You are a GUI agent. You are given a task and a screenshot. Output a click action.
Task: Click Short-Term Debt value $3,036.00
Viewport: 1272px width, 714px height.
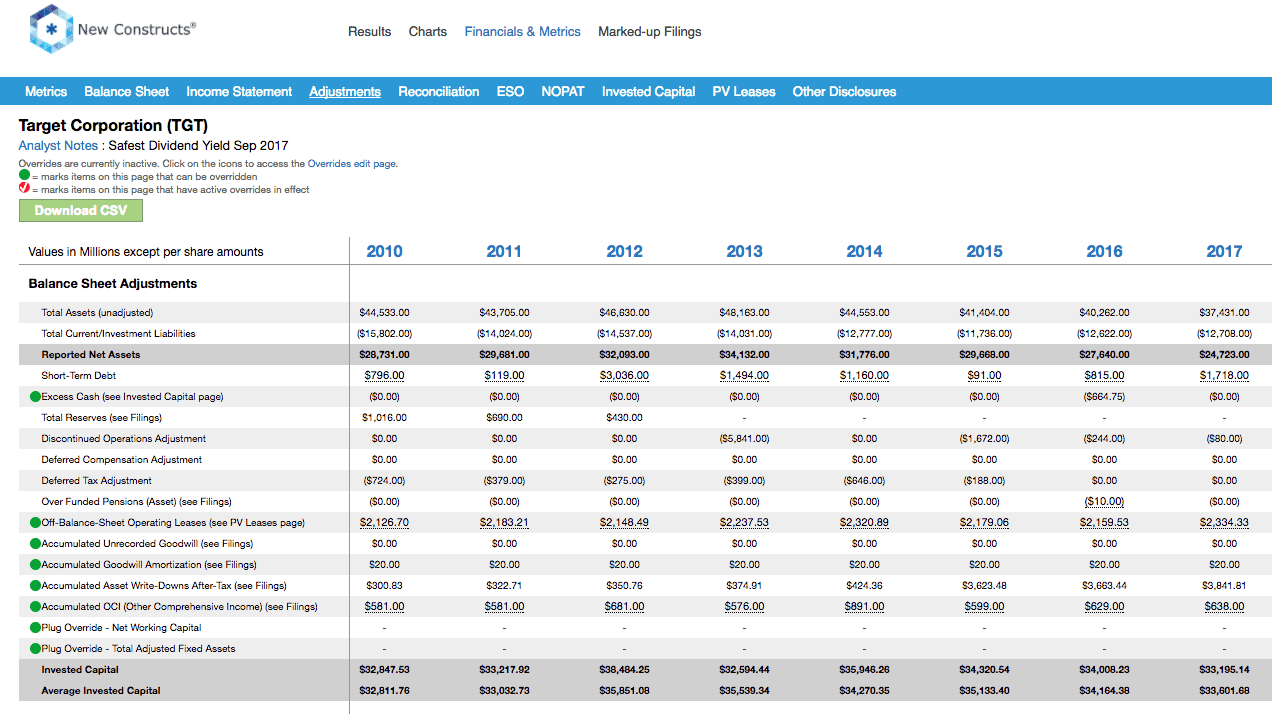tap(624, 376)
